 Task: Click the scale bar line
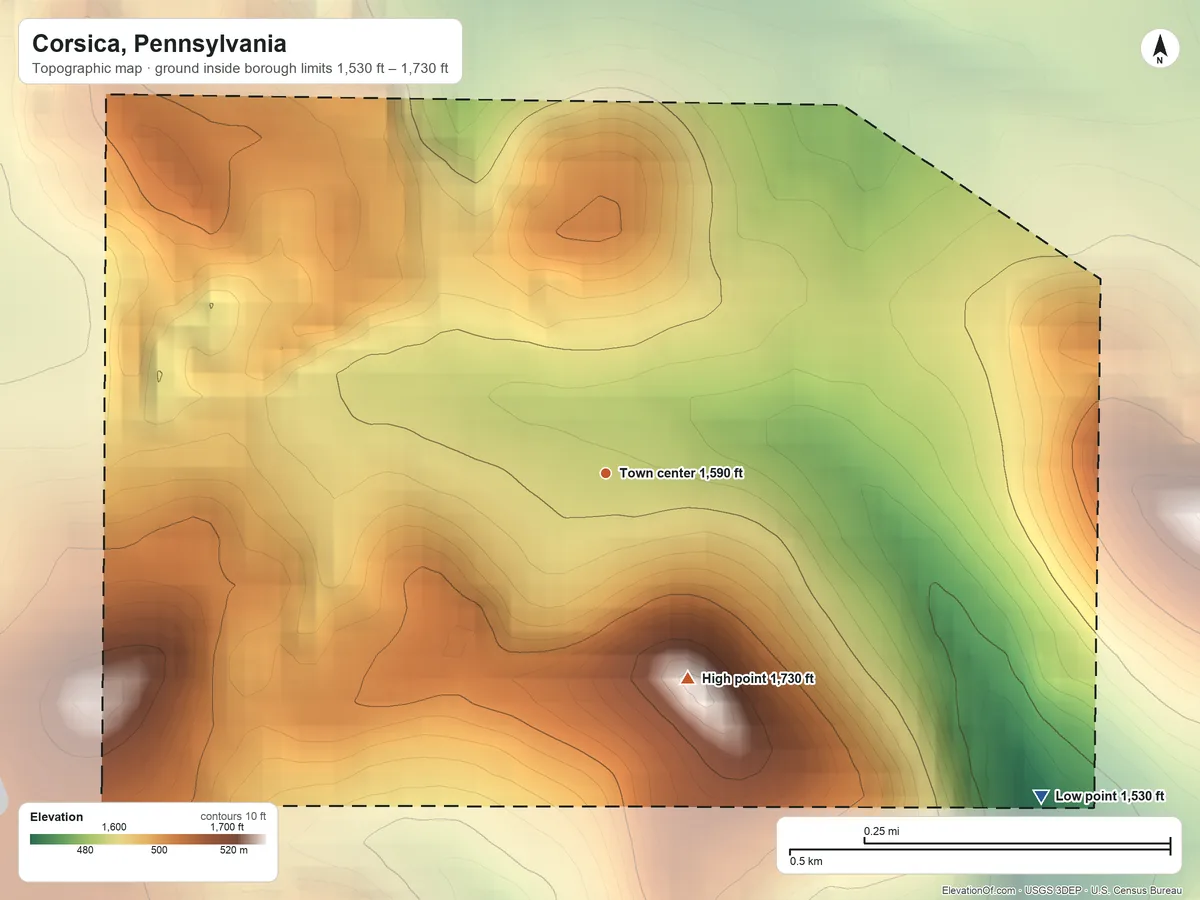click(x=980, y=849)
